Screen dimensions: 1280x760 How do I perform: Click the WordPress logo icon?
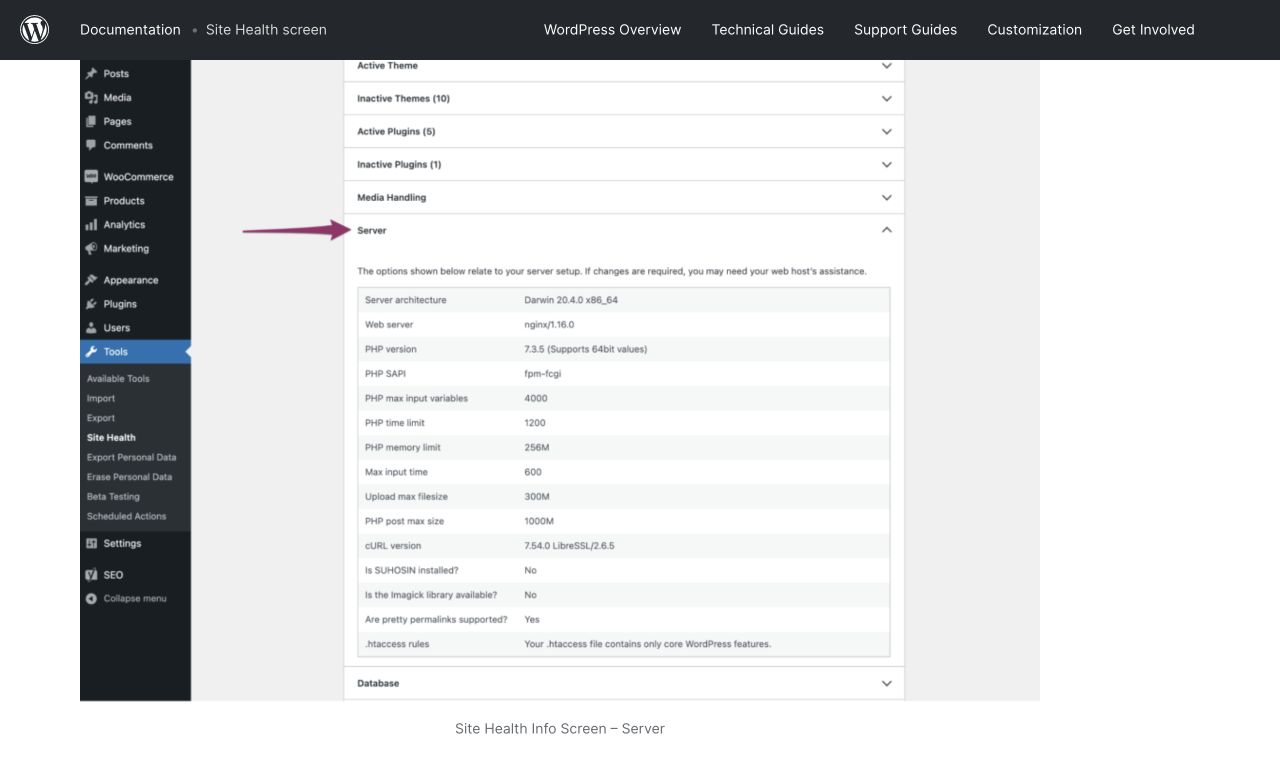[35, 30]
